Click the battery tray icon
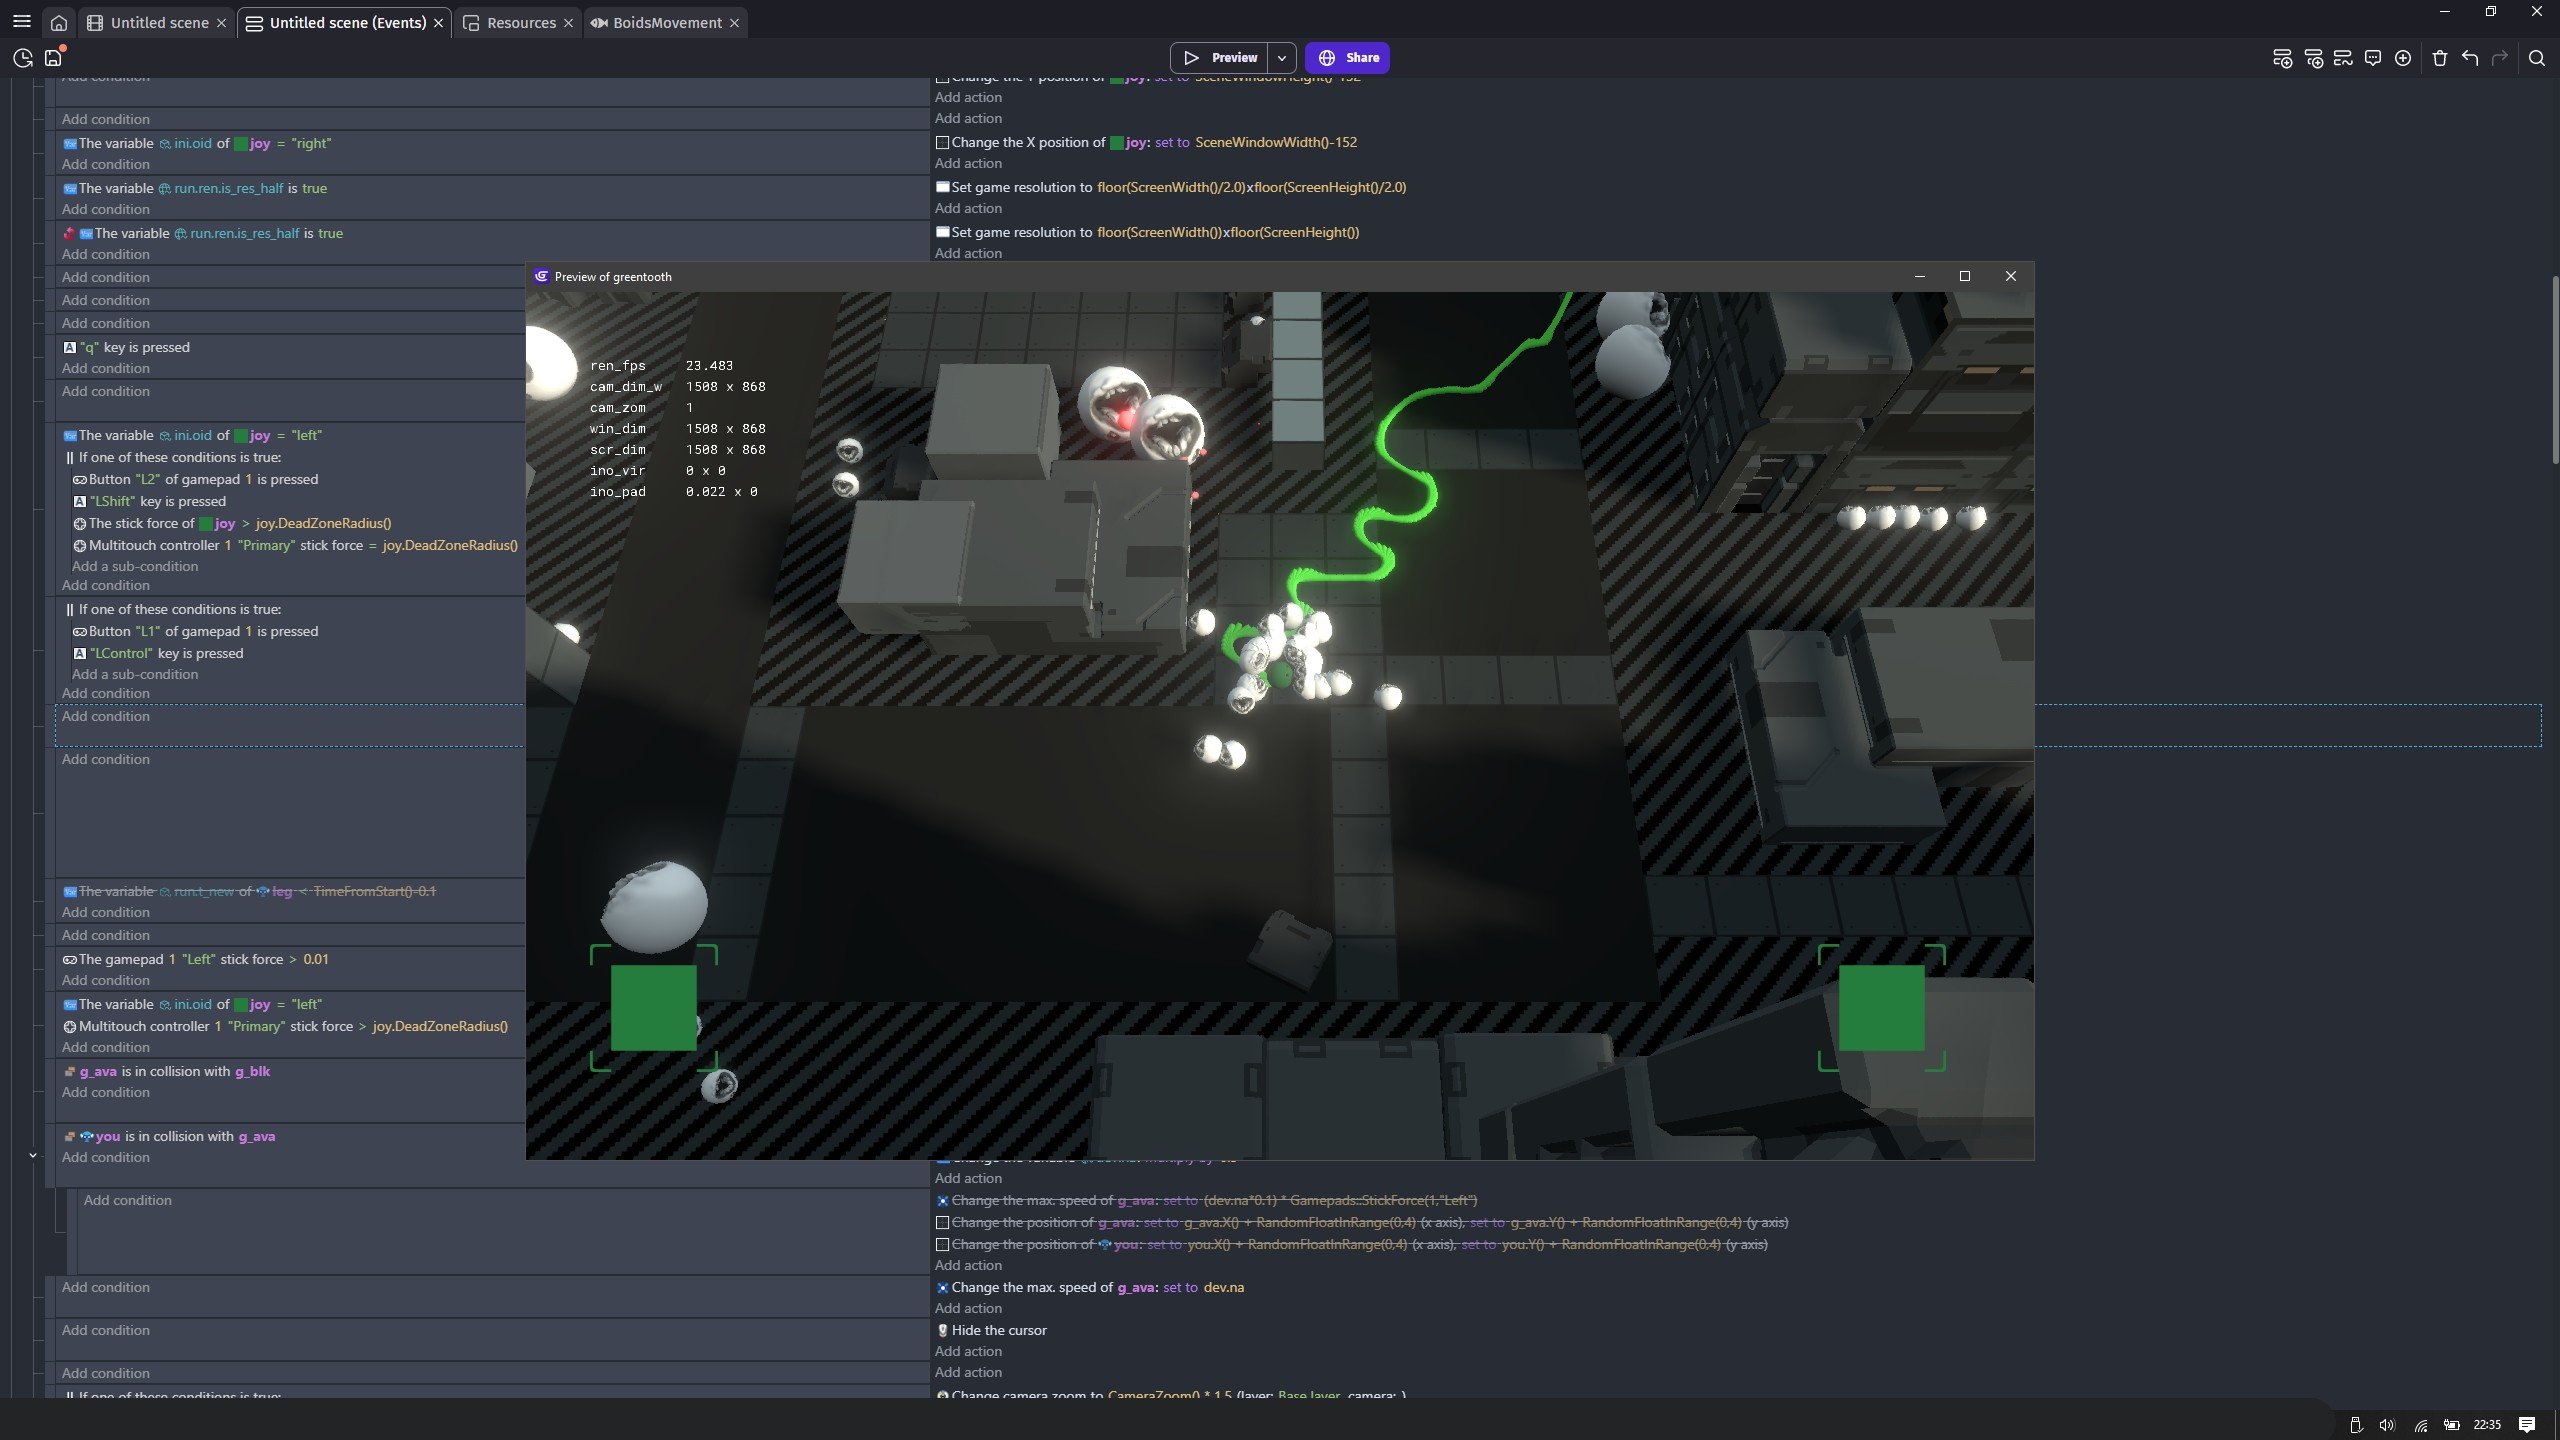The image size is (2560, 1440). [2452, 1425]
